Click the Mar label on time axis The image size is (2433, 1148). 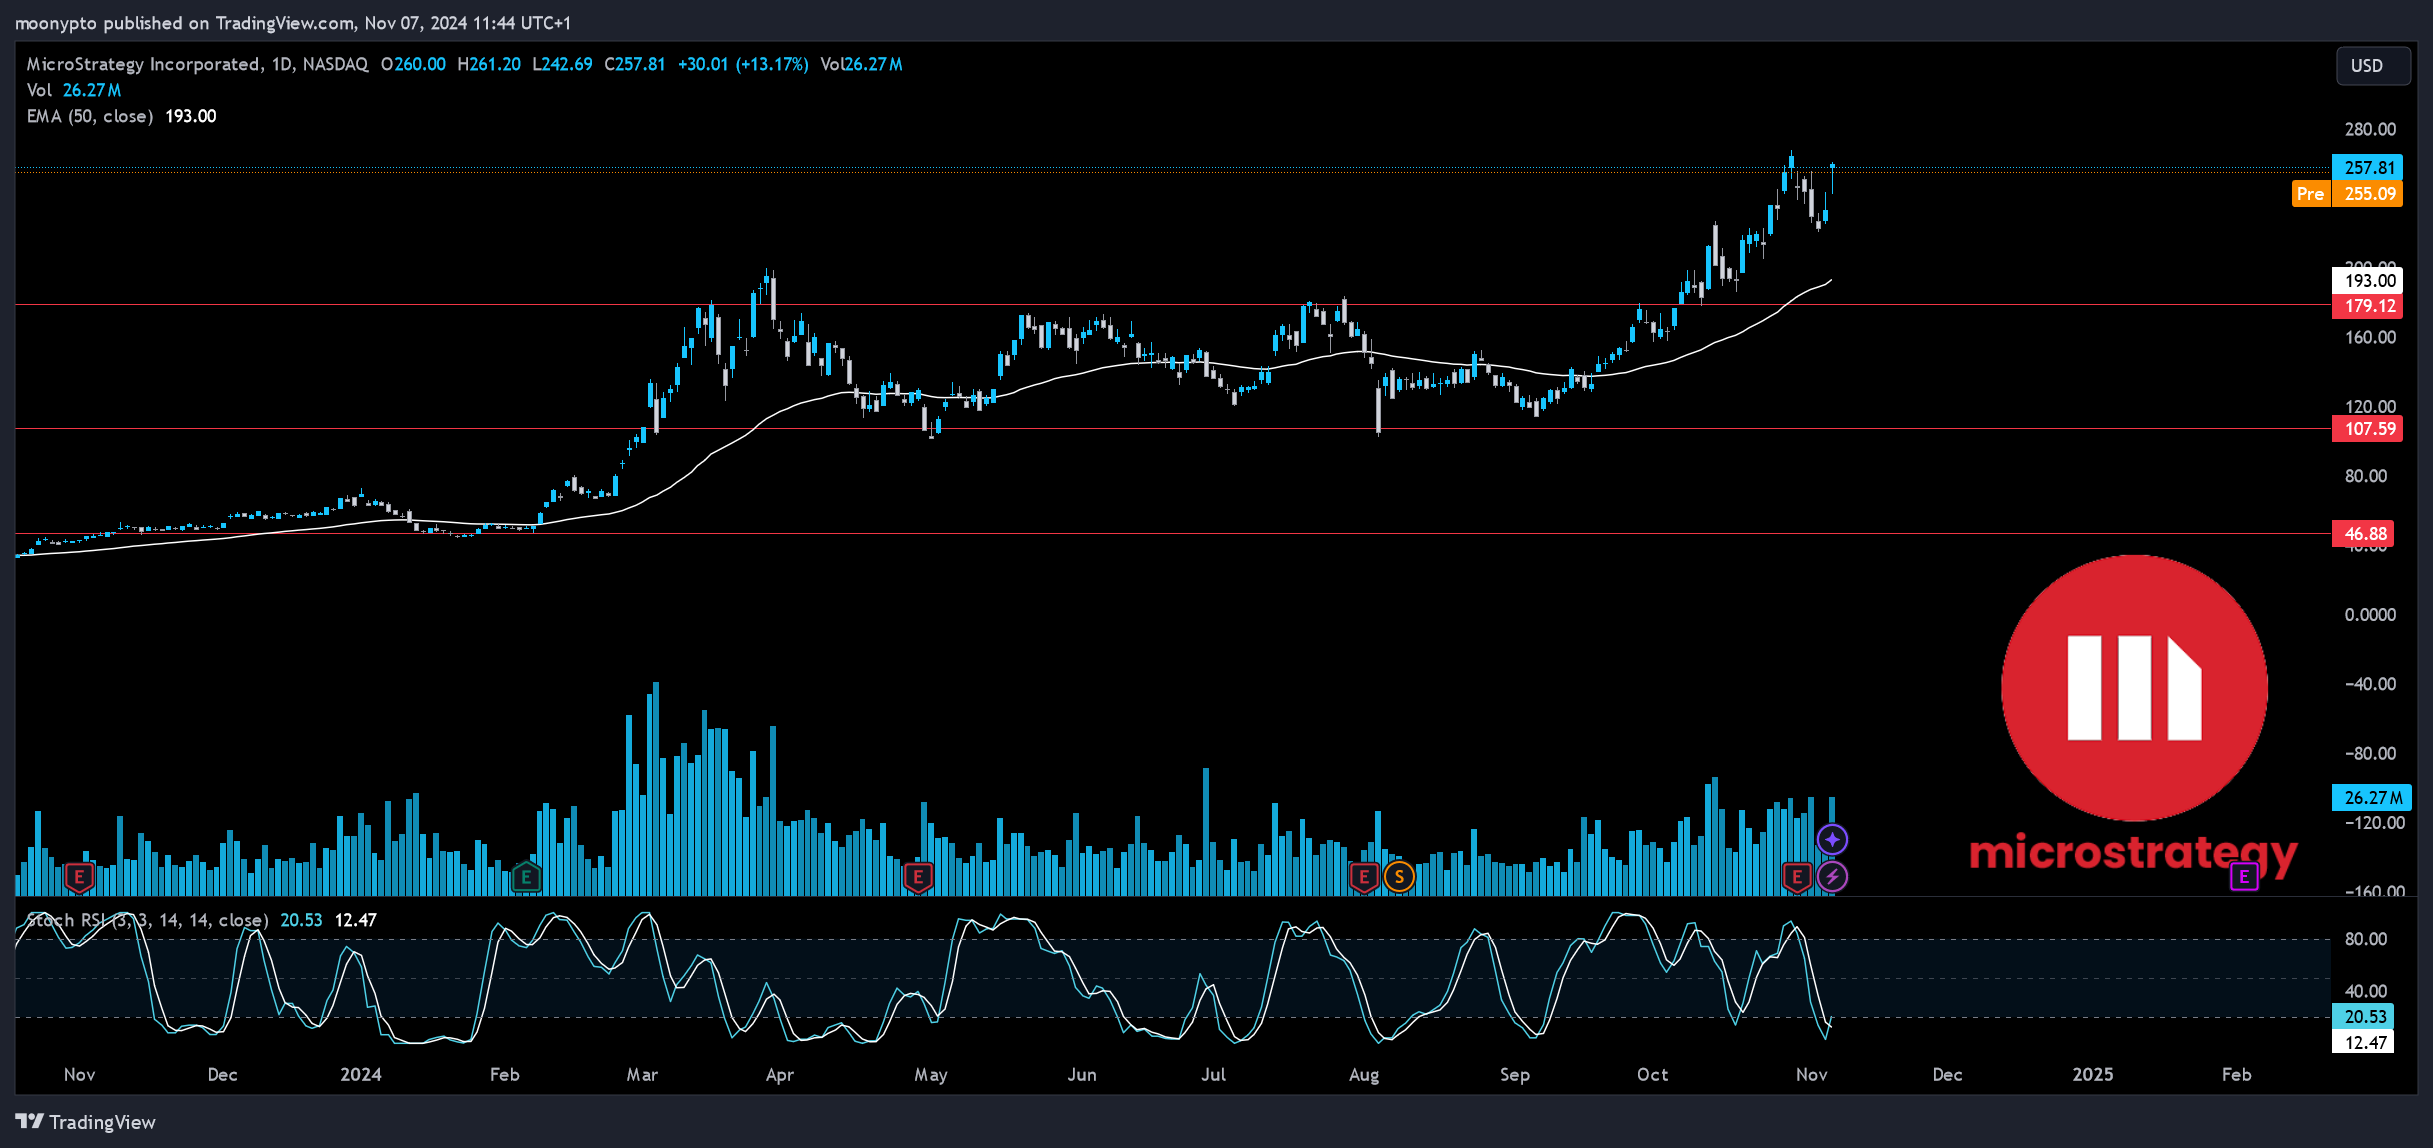click(x=642, y=1075)
